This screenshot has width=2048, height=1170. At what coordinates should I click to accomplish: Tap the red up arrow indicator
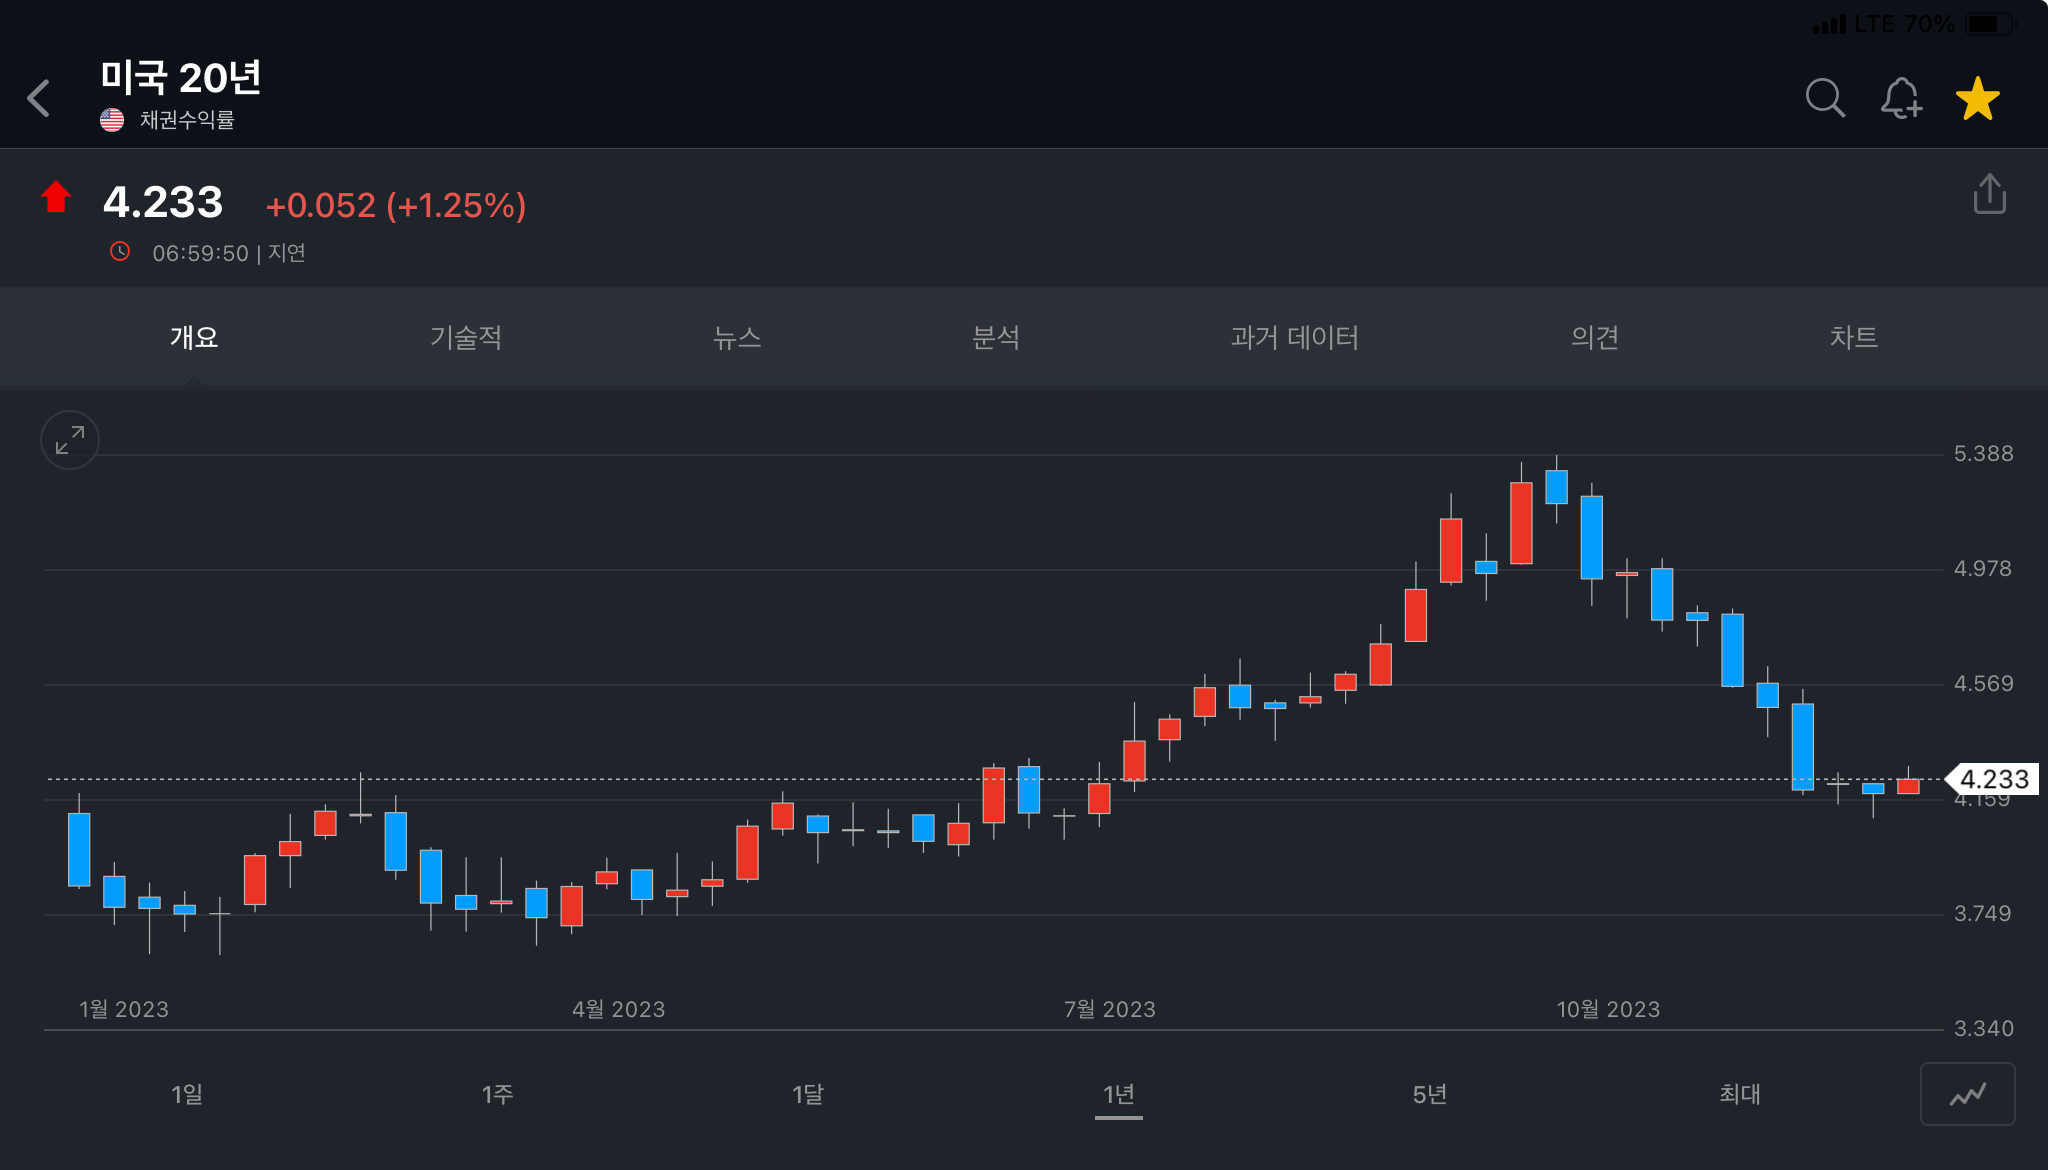pyautogui.click(x=56, y=197)
